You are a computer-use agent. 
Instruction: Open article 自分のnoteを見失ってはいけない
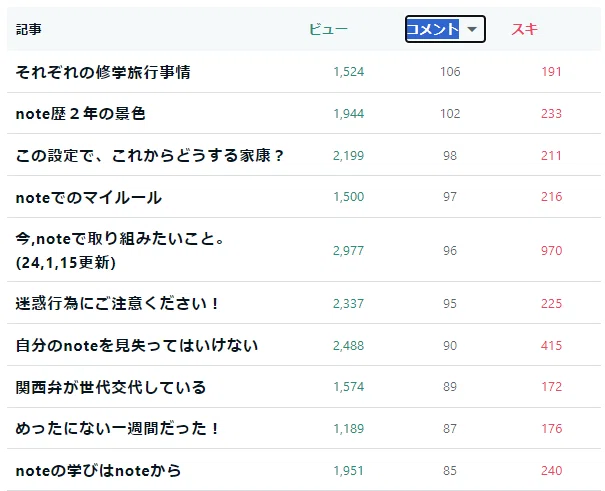(137, 345)
